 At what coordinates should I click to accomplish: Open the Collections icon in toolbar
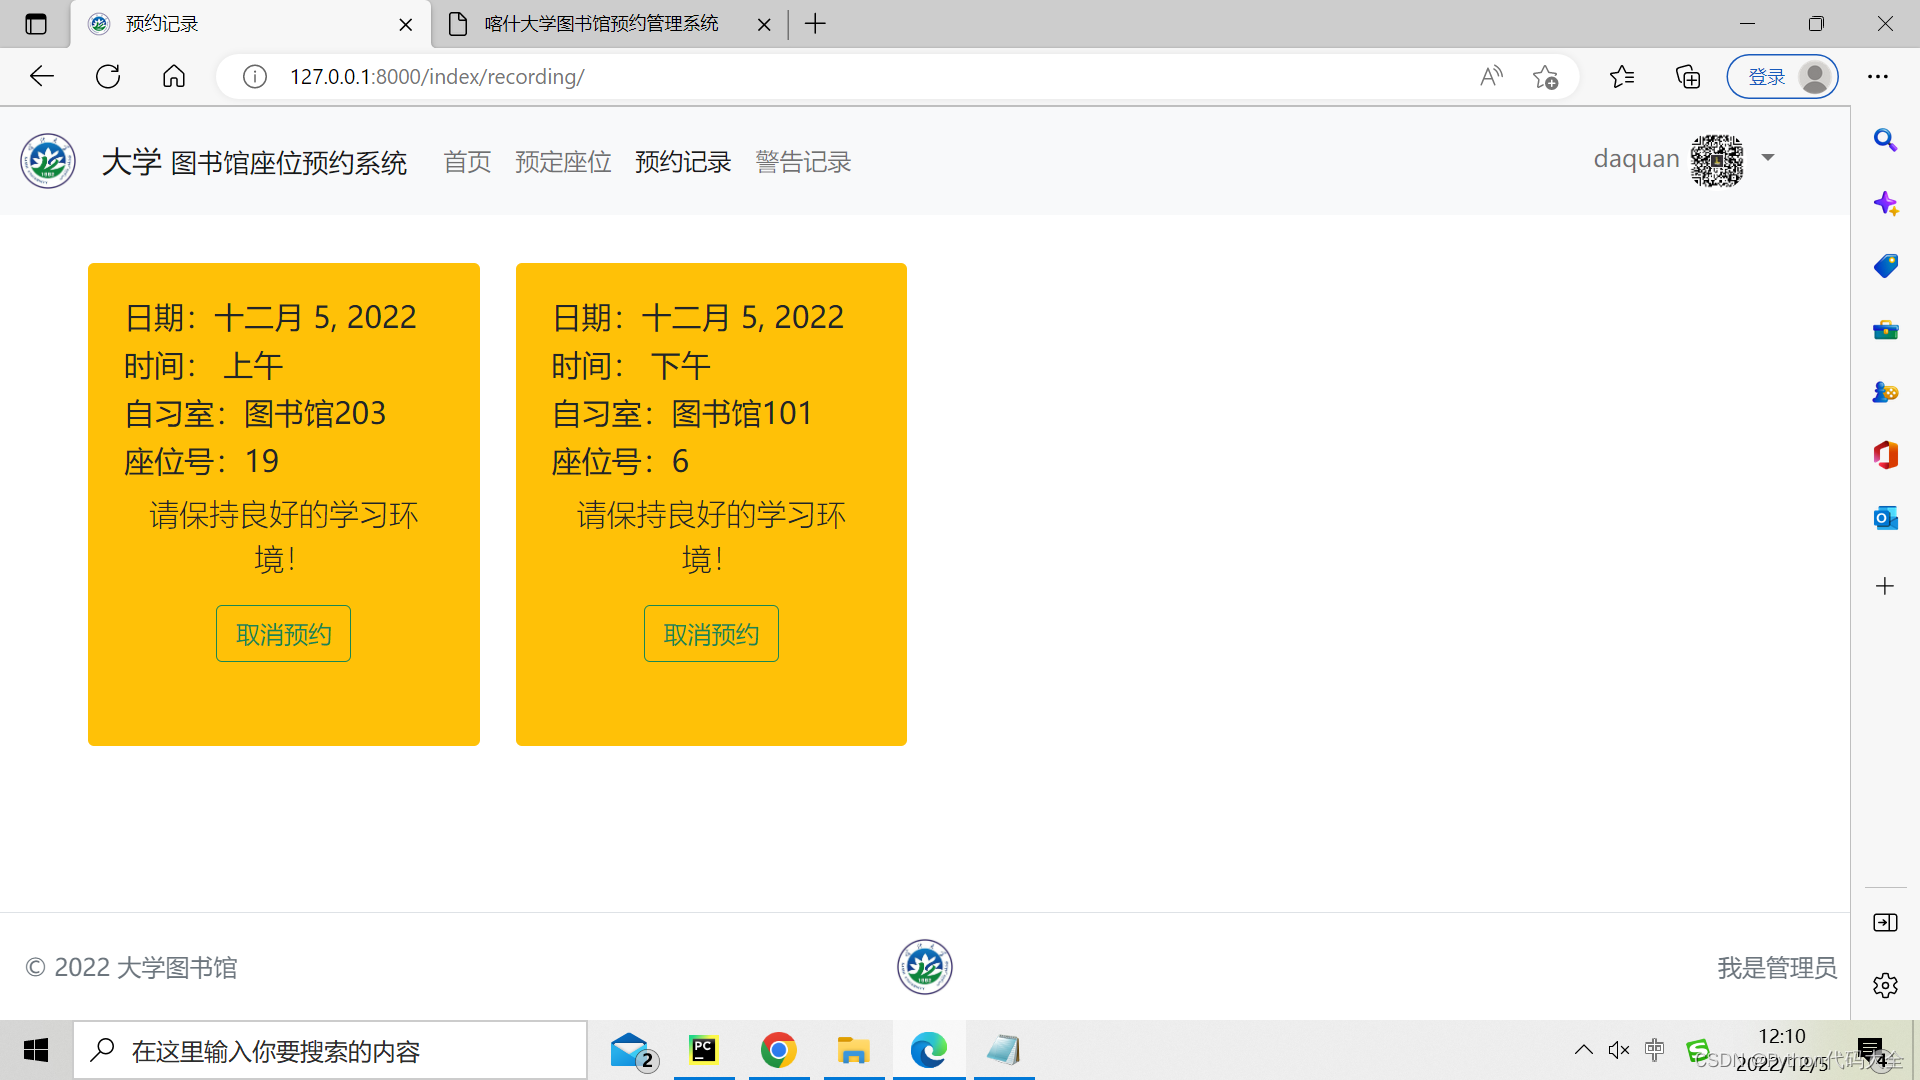click(1688, 77)
